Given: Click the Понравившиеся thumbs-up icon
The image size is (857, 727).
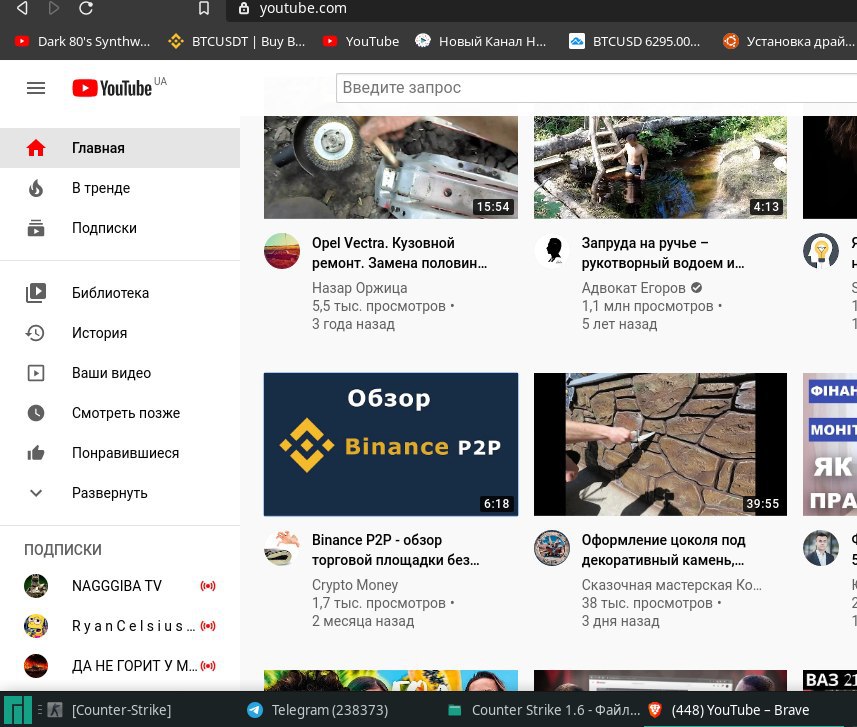Looking at the screenshot, I should point(36,453).
